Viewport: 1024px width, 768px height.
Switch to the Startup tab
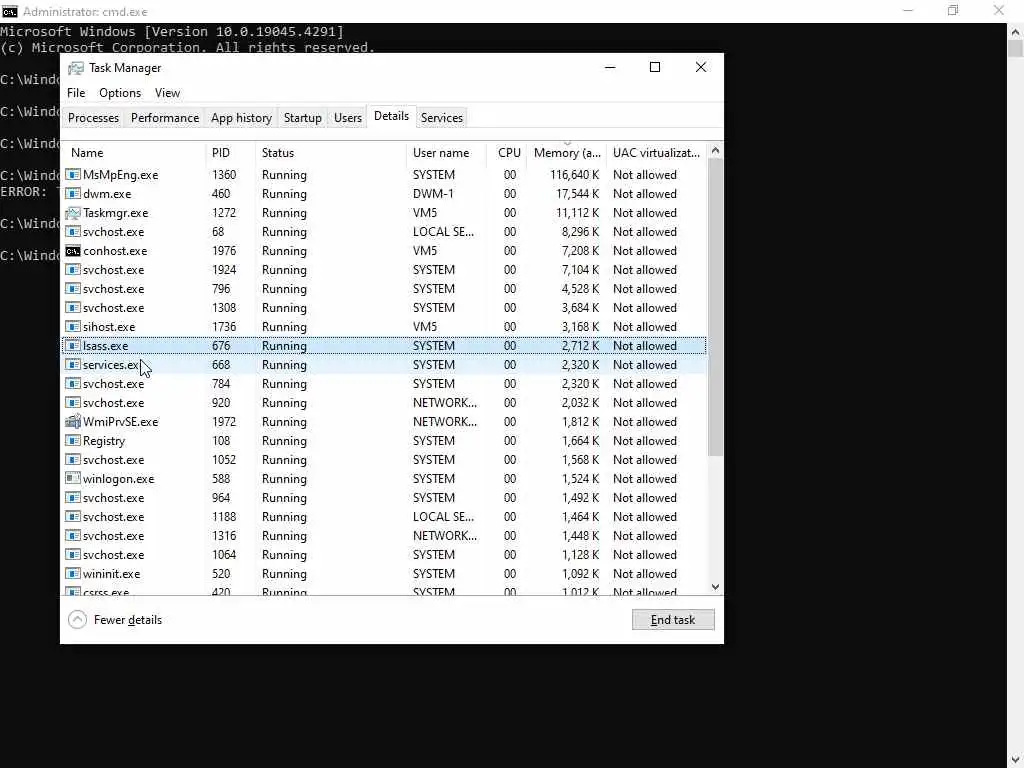(x=302, y=118)
